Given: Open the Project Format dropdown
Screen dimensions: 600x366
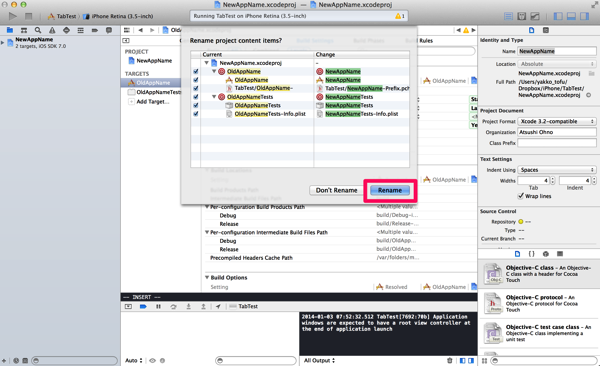Looking at the screenshot, I should (557, 121).
